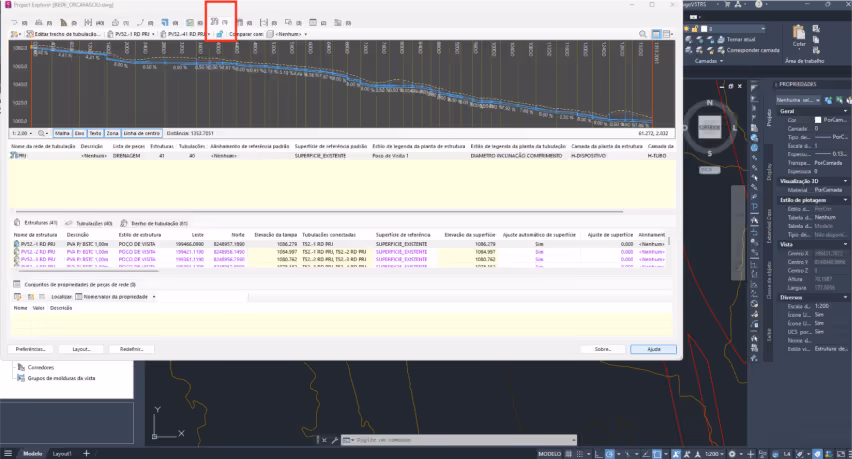Select structure row PVS2.-3 RD PRJ
The height and width of the screenshot is (459, 852).
[340, 260]
